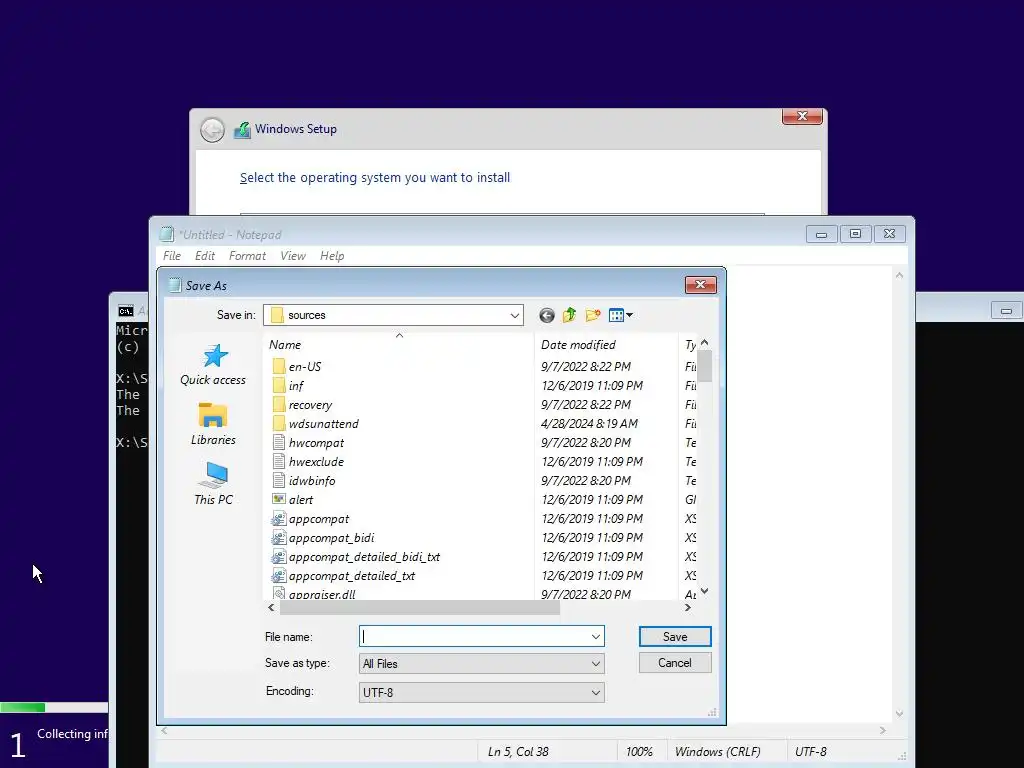Screen dimensions: 1024x768
Task: Click the Command Prompt window icon
Action: point(126,311)
